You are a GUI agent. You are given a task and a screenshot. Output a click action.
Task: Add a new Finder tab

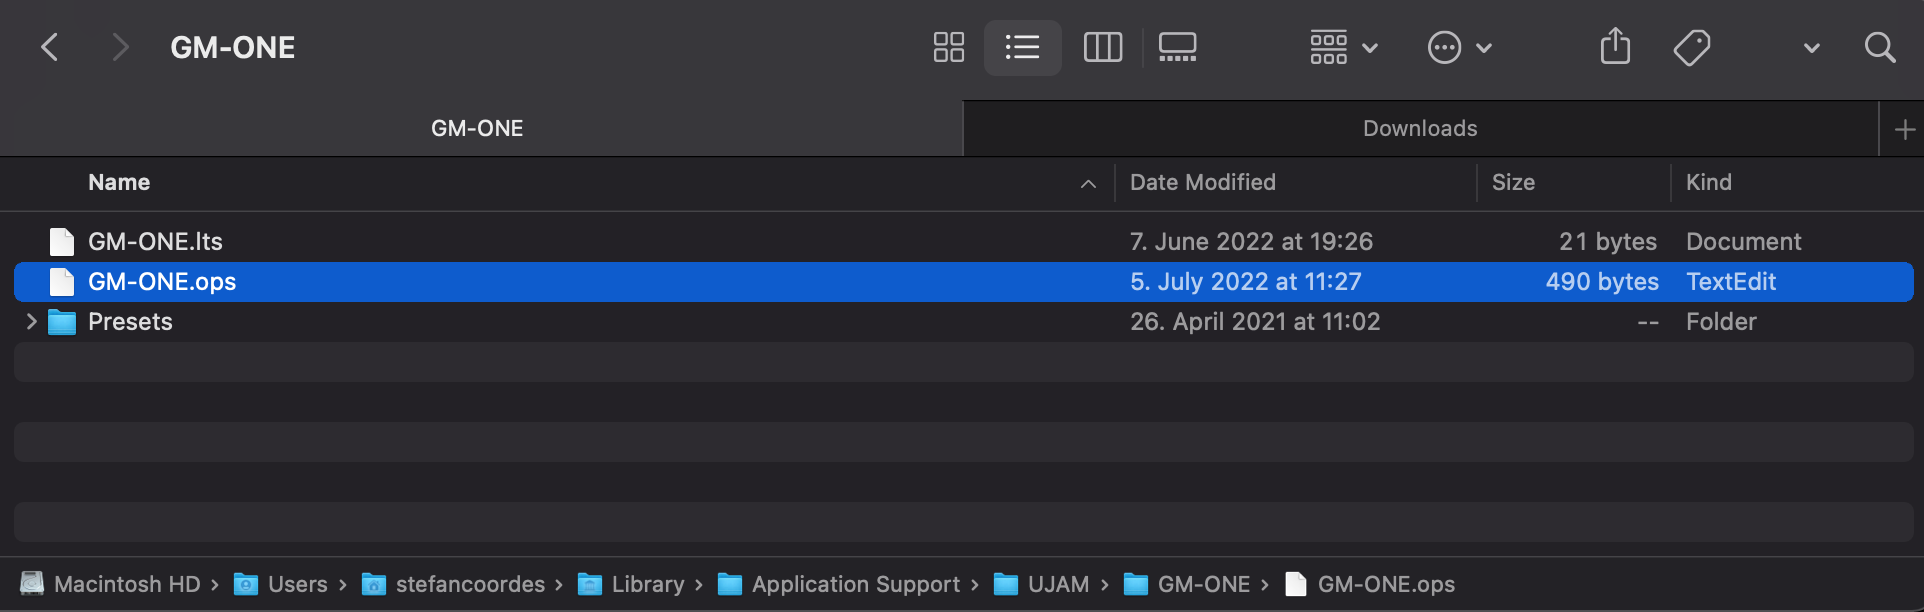click(1904, 129)
